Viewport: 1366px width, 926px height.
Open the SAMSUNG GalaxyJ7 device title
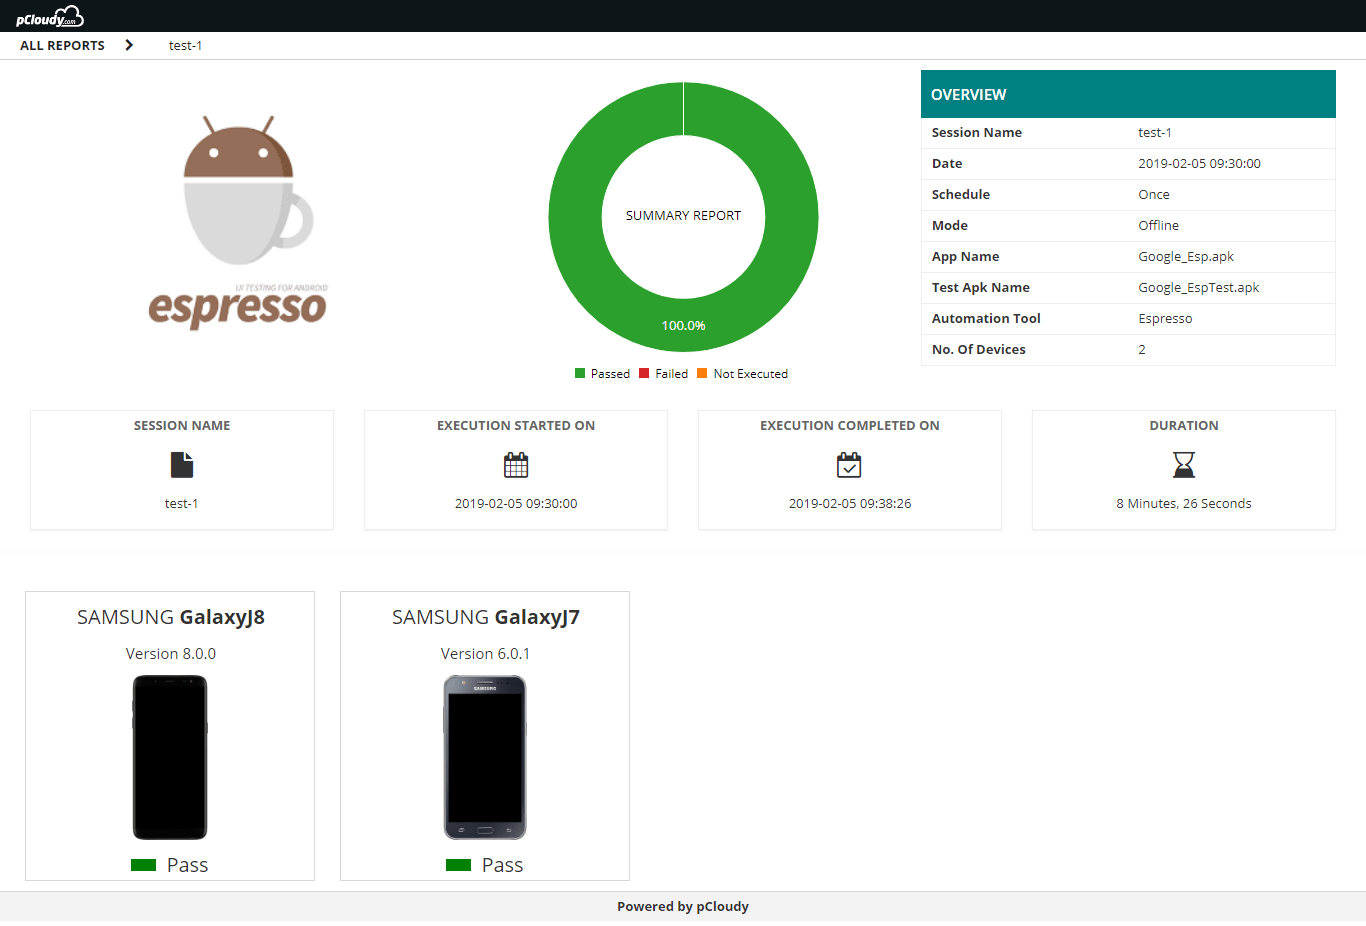(x=486, y=618)
